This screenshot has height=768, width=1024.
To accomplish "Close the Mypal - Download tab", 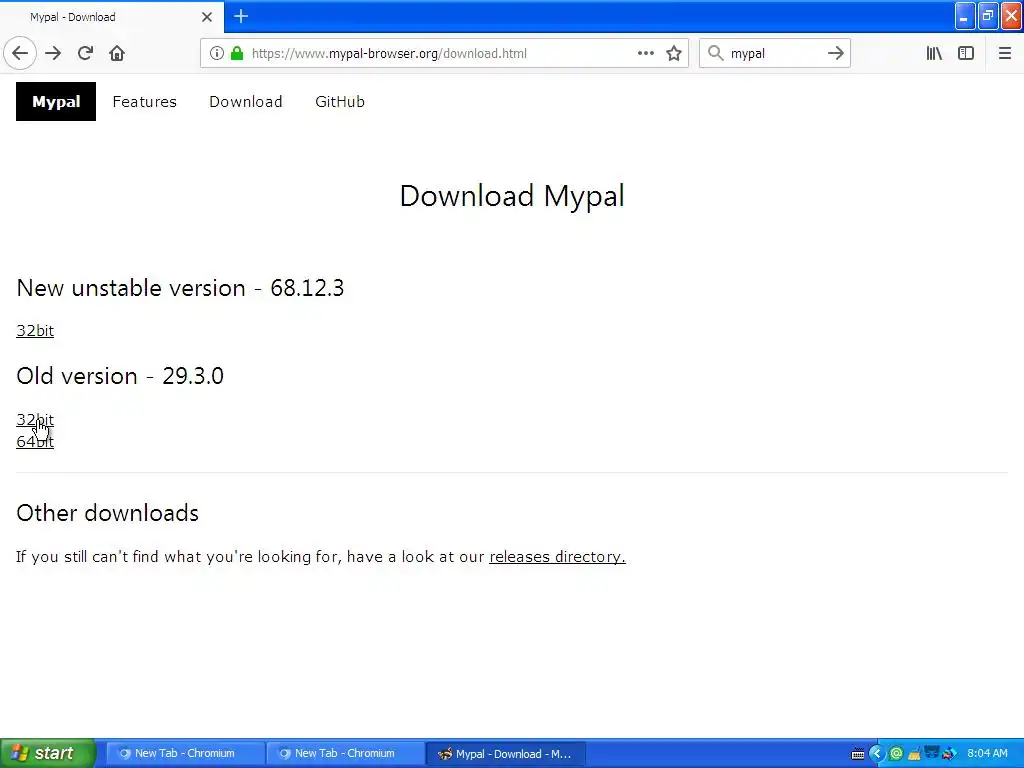I will pos(207,17).
